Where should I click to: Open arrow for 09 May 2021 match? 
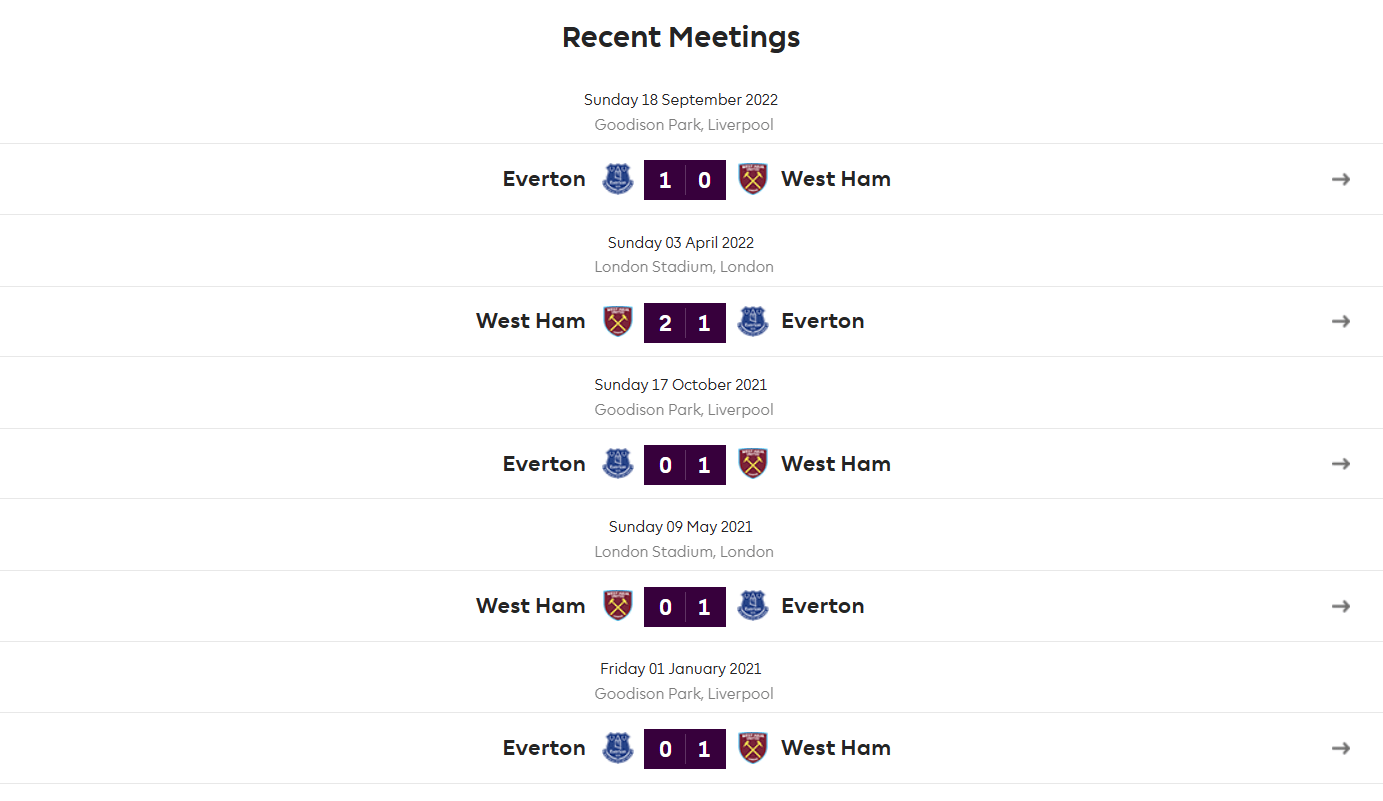click(x=1341, y=606)
